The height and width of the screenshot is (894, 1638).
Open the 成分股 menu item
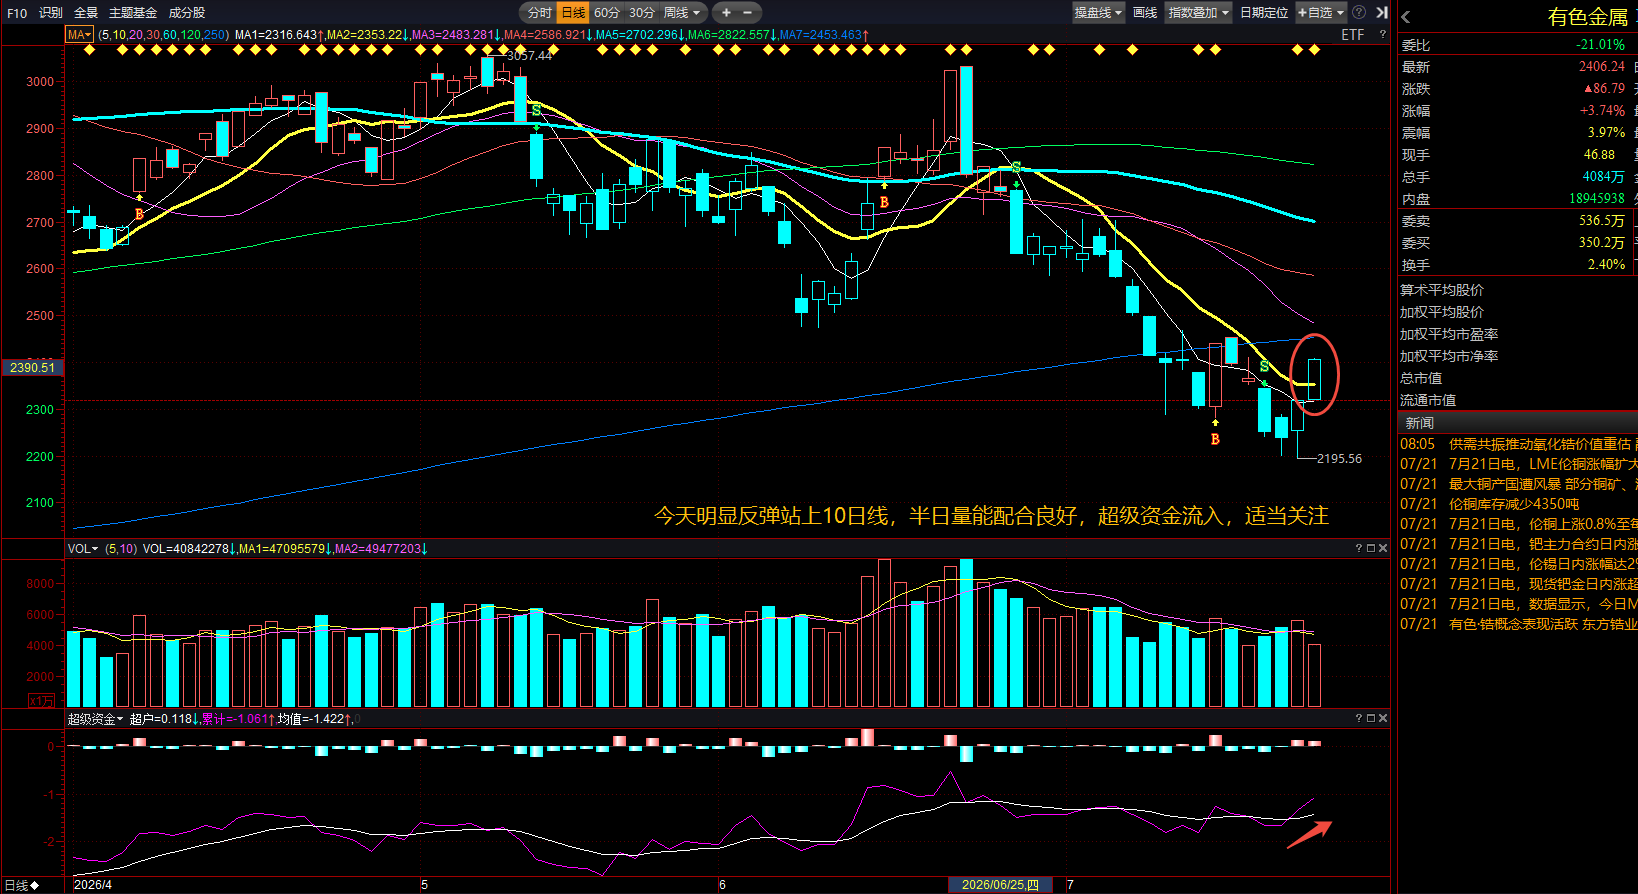(187, 13)
